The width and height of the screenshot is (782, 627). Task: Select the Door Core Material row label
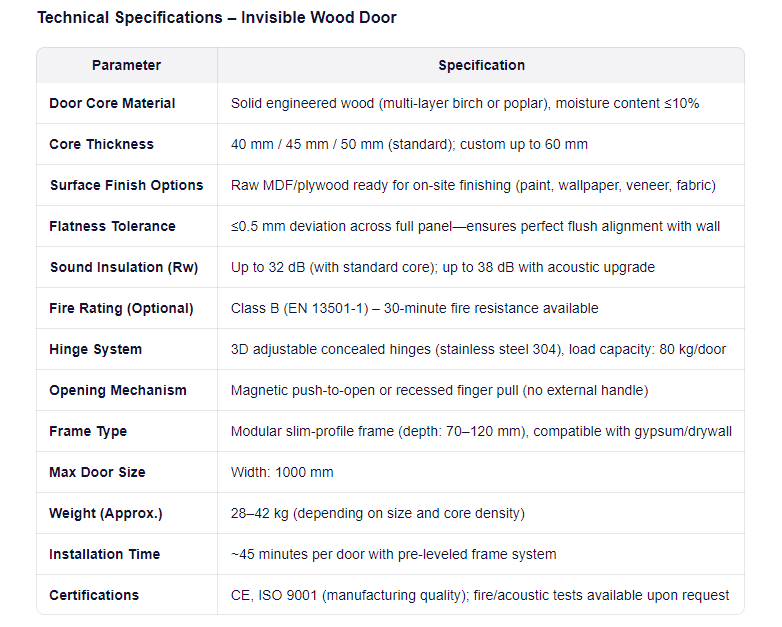pos(112,103)
